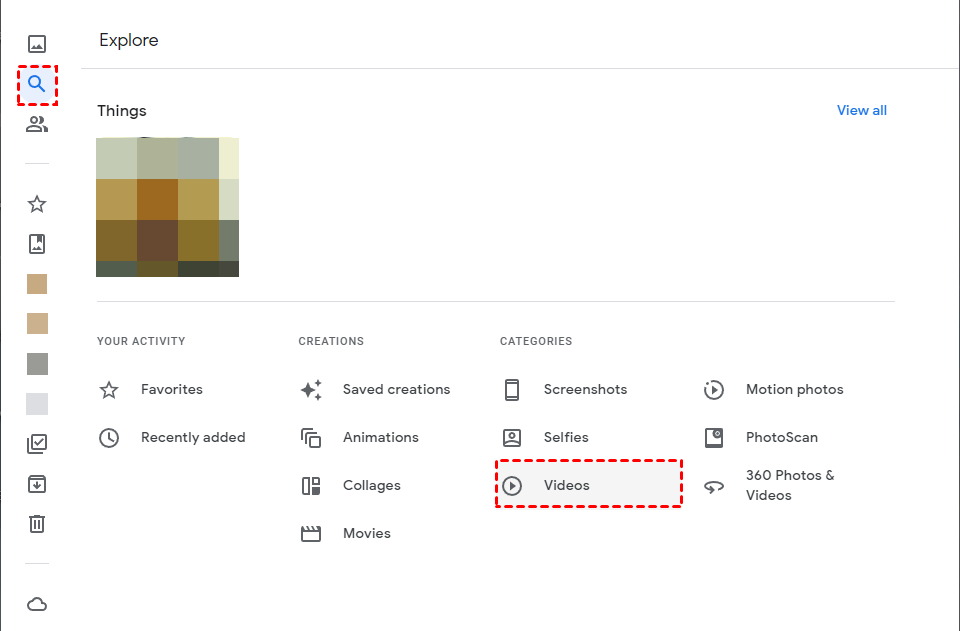Viewport: 960px width, 631px height.
Task: Browse the Animations creations
Action: [x=380, y=437]
